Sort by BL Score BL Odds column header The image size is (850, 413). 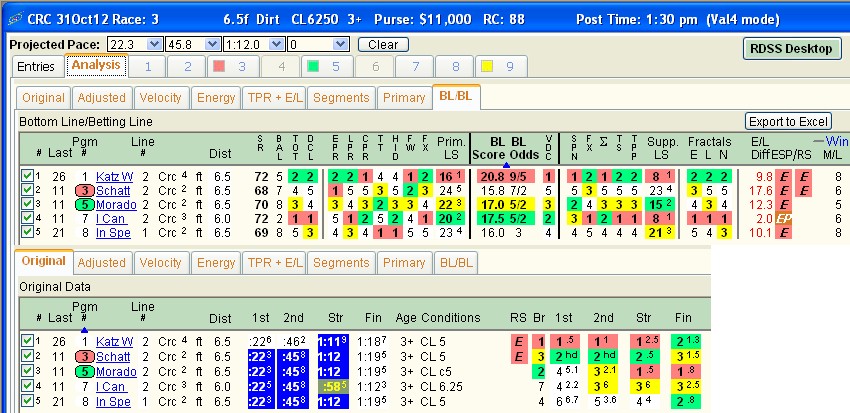505,148
